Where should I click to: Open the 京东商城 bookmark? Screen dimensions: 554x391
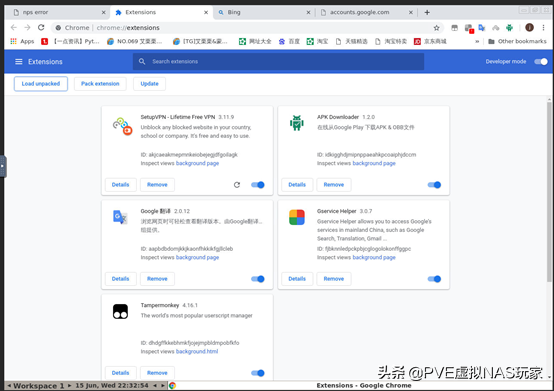[430, 41]
